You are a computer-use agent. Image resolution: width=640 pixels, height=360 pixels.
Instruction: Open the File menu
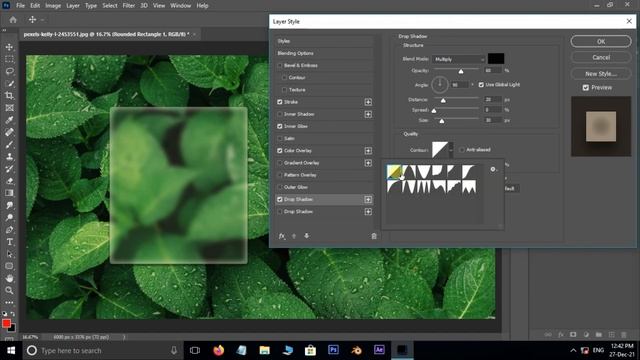click(20, 6)
